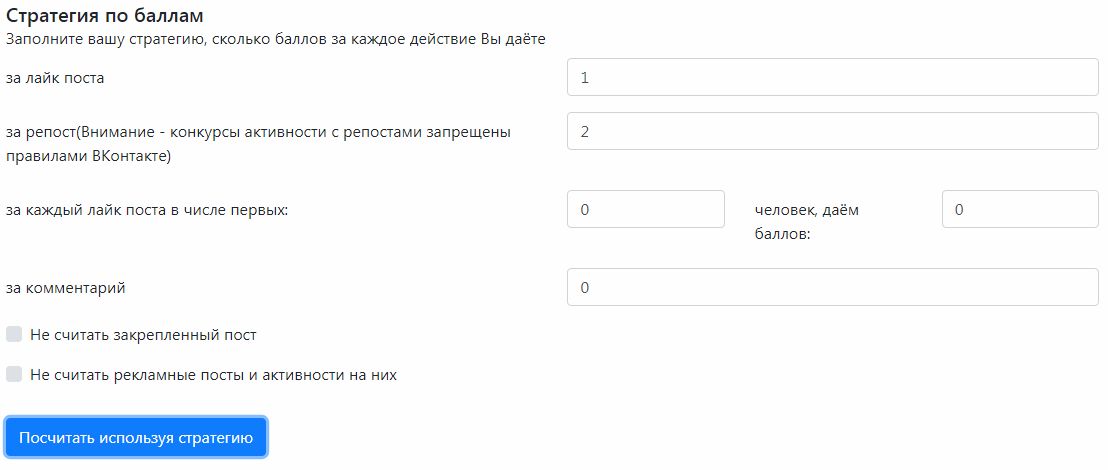Click the word 'баллов:' beside last small input
This screenshot has width=1108, height=470.
tap(782, 234)
